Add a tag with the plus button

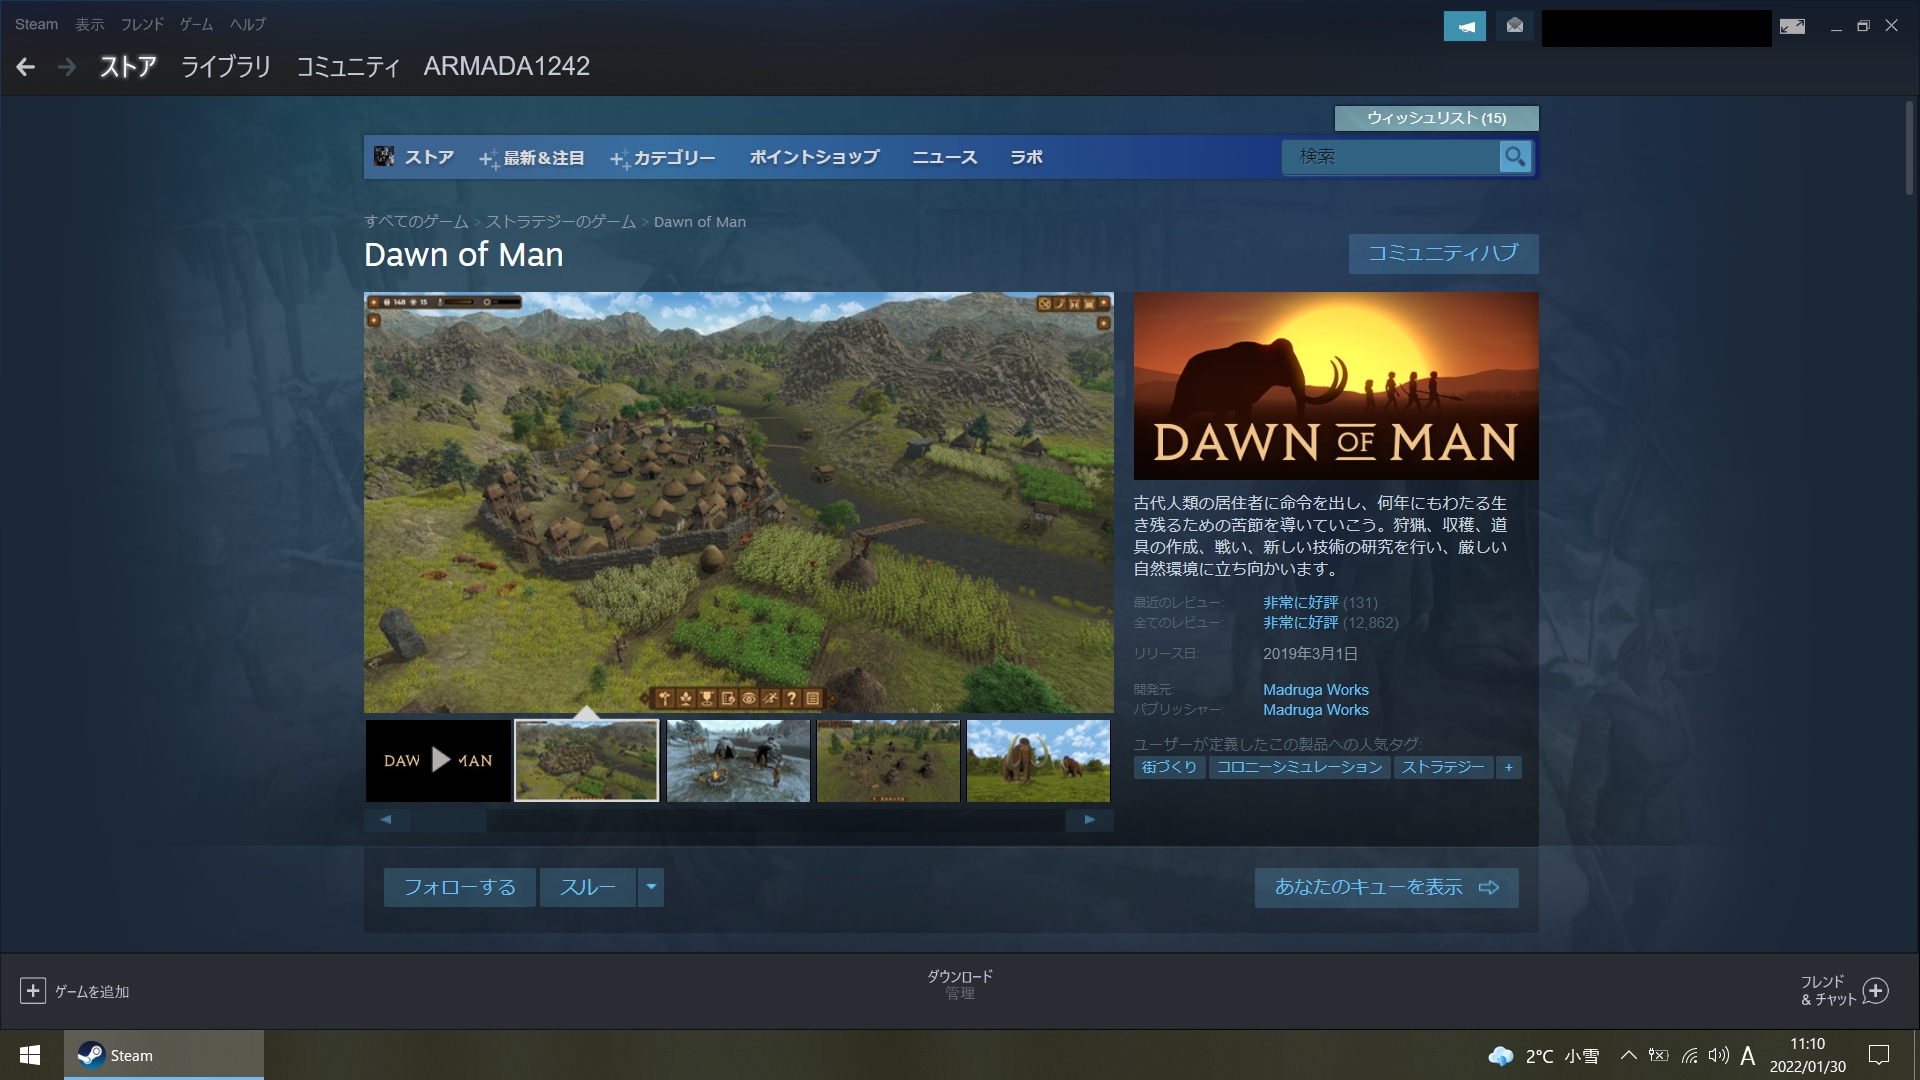point(1508,767)
